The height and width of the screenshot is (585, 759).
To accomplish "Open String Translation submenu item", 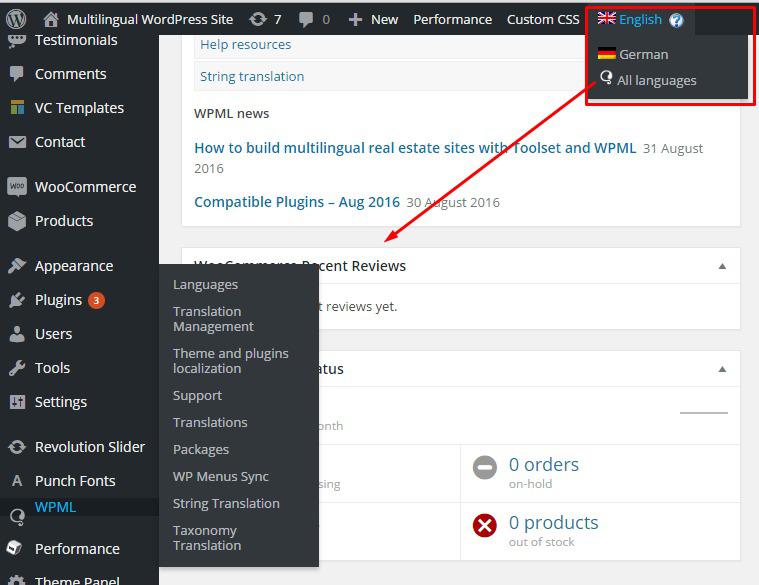I will pos(226,503).
